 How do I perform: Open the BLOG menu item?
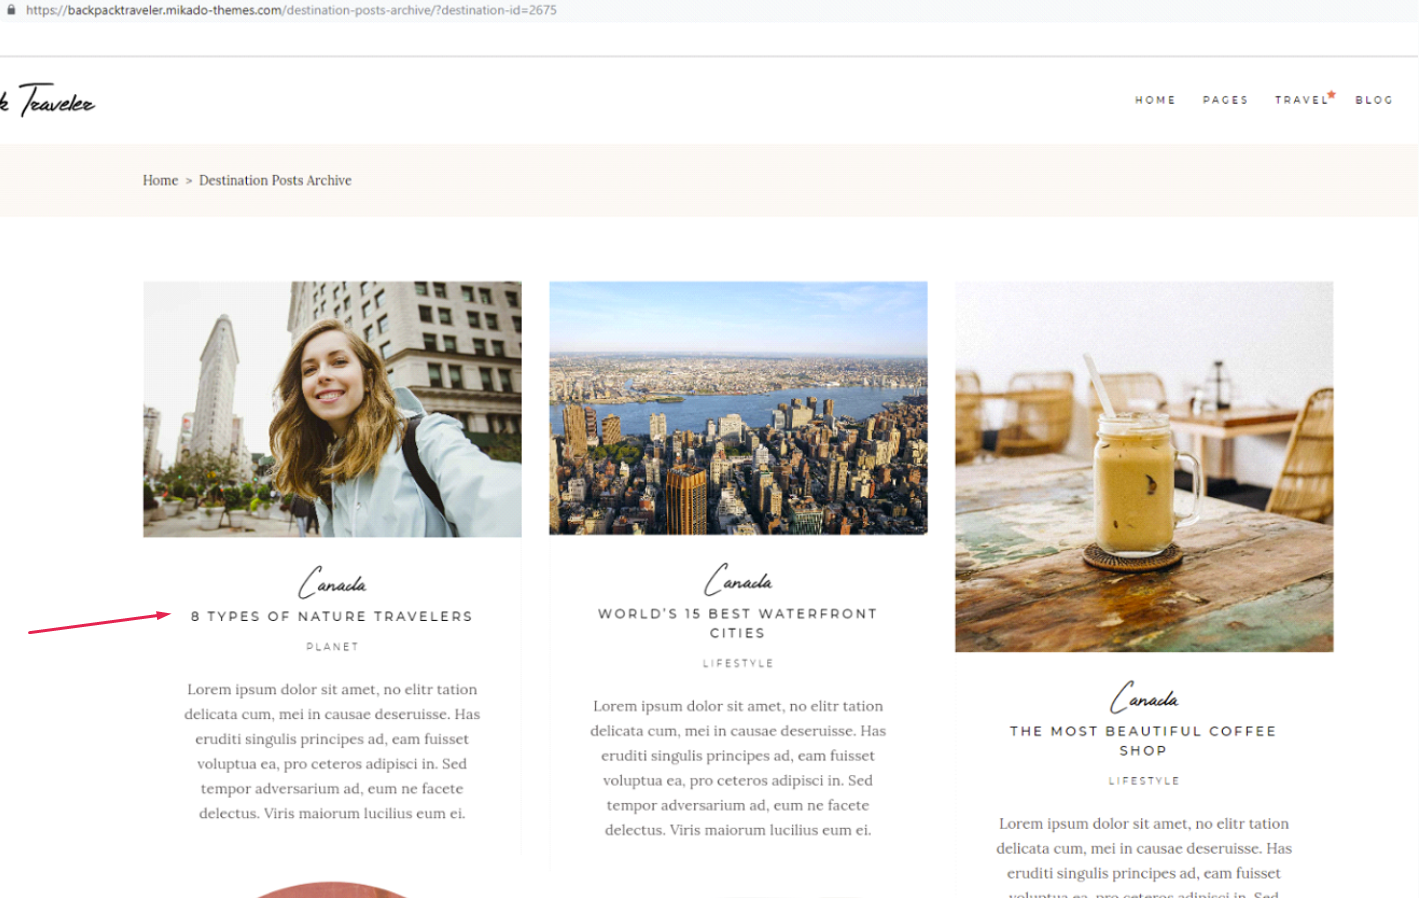coord(1374,100)
